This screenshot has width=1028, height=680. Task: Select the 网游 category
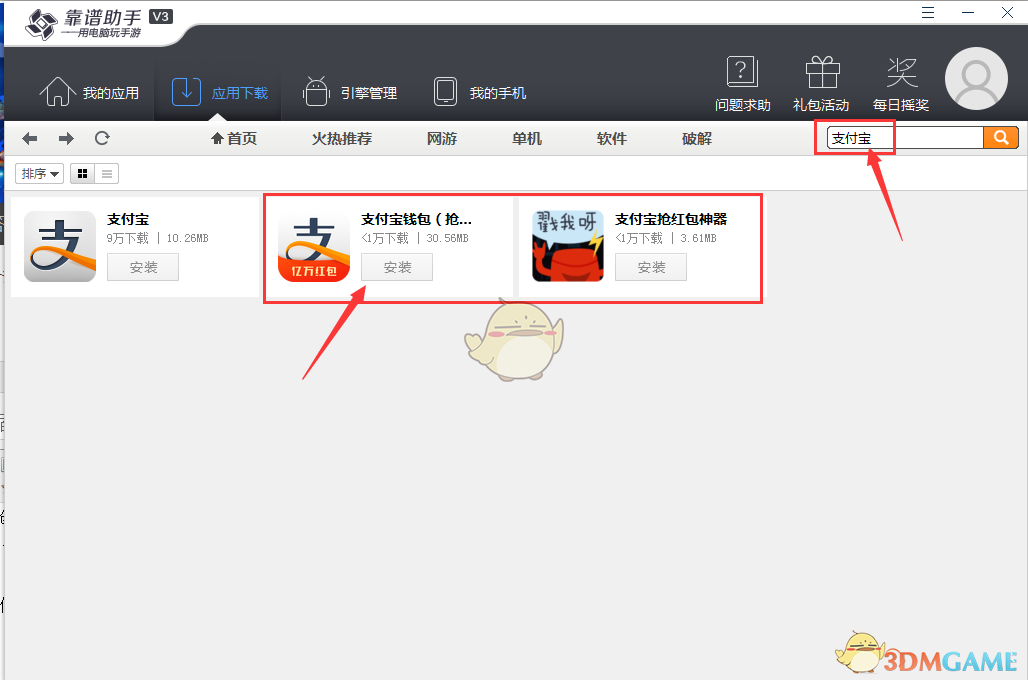[442, 138]
